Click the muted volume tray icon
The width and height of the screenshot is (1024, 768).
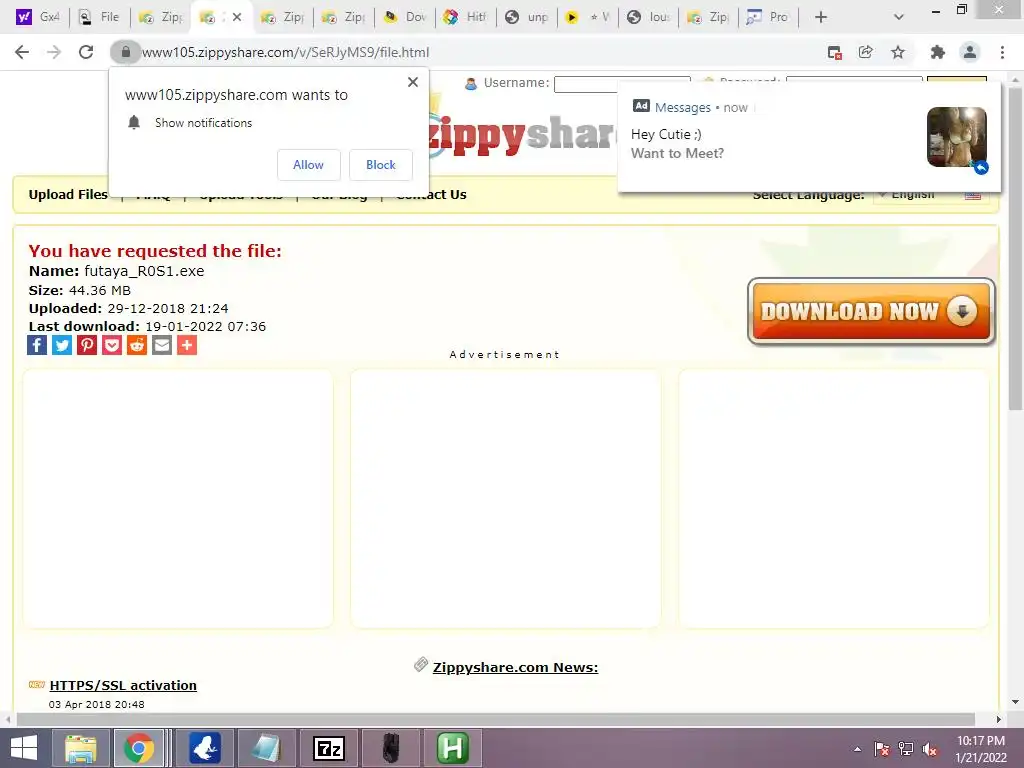(930, 749)
